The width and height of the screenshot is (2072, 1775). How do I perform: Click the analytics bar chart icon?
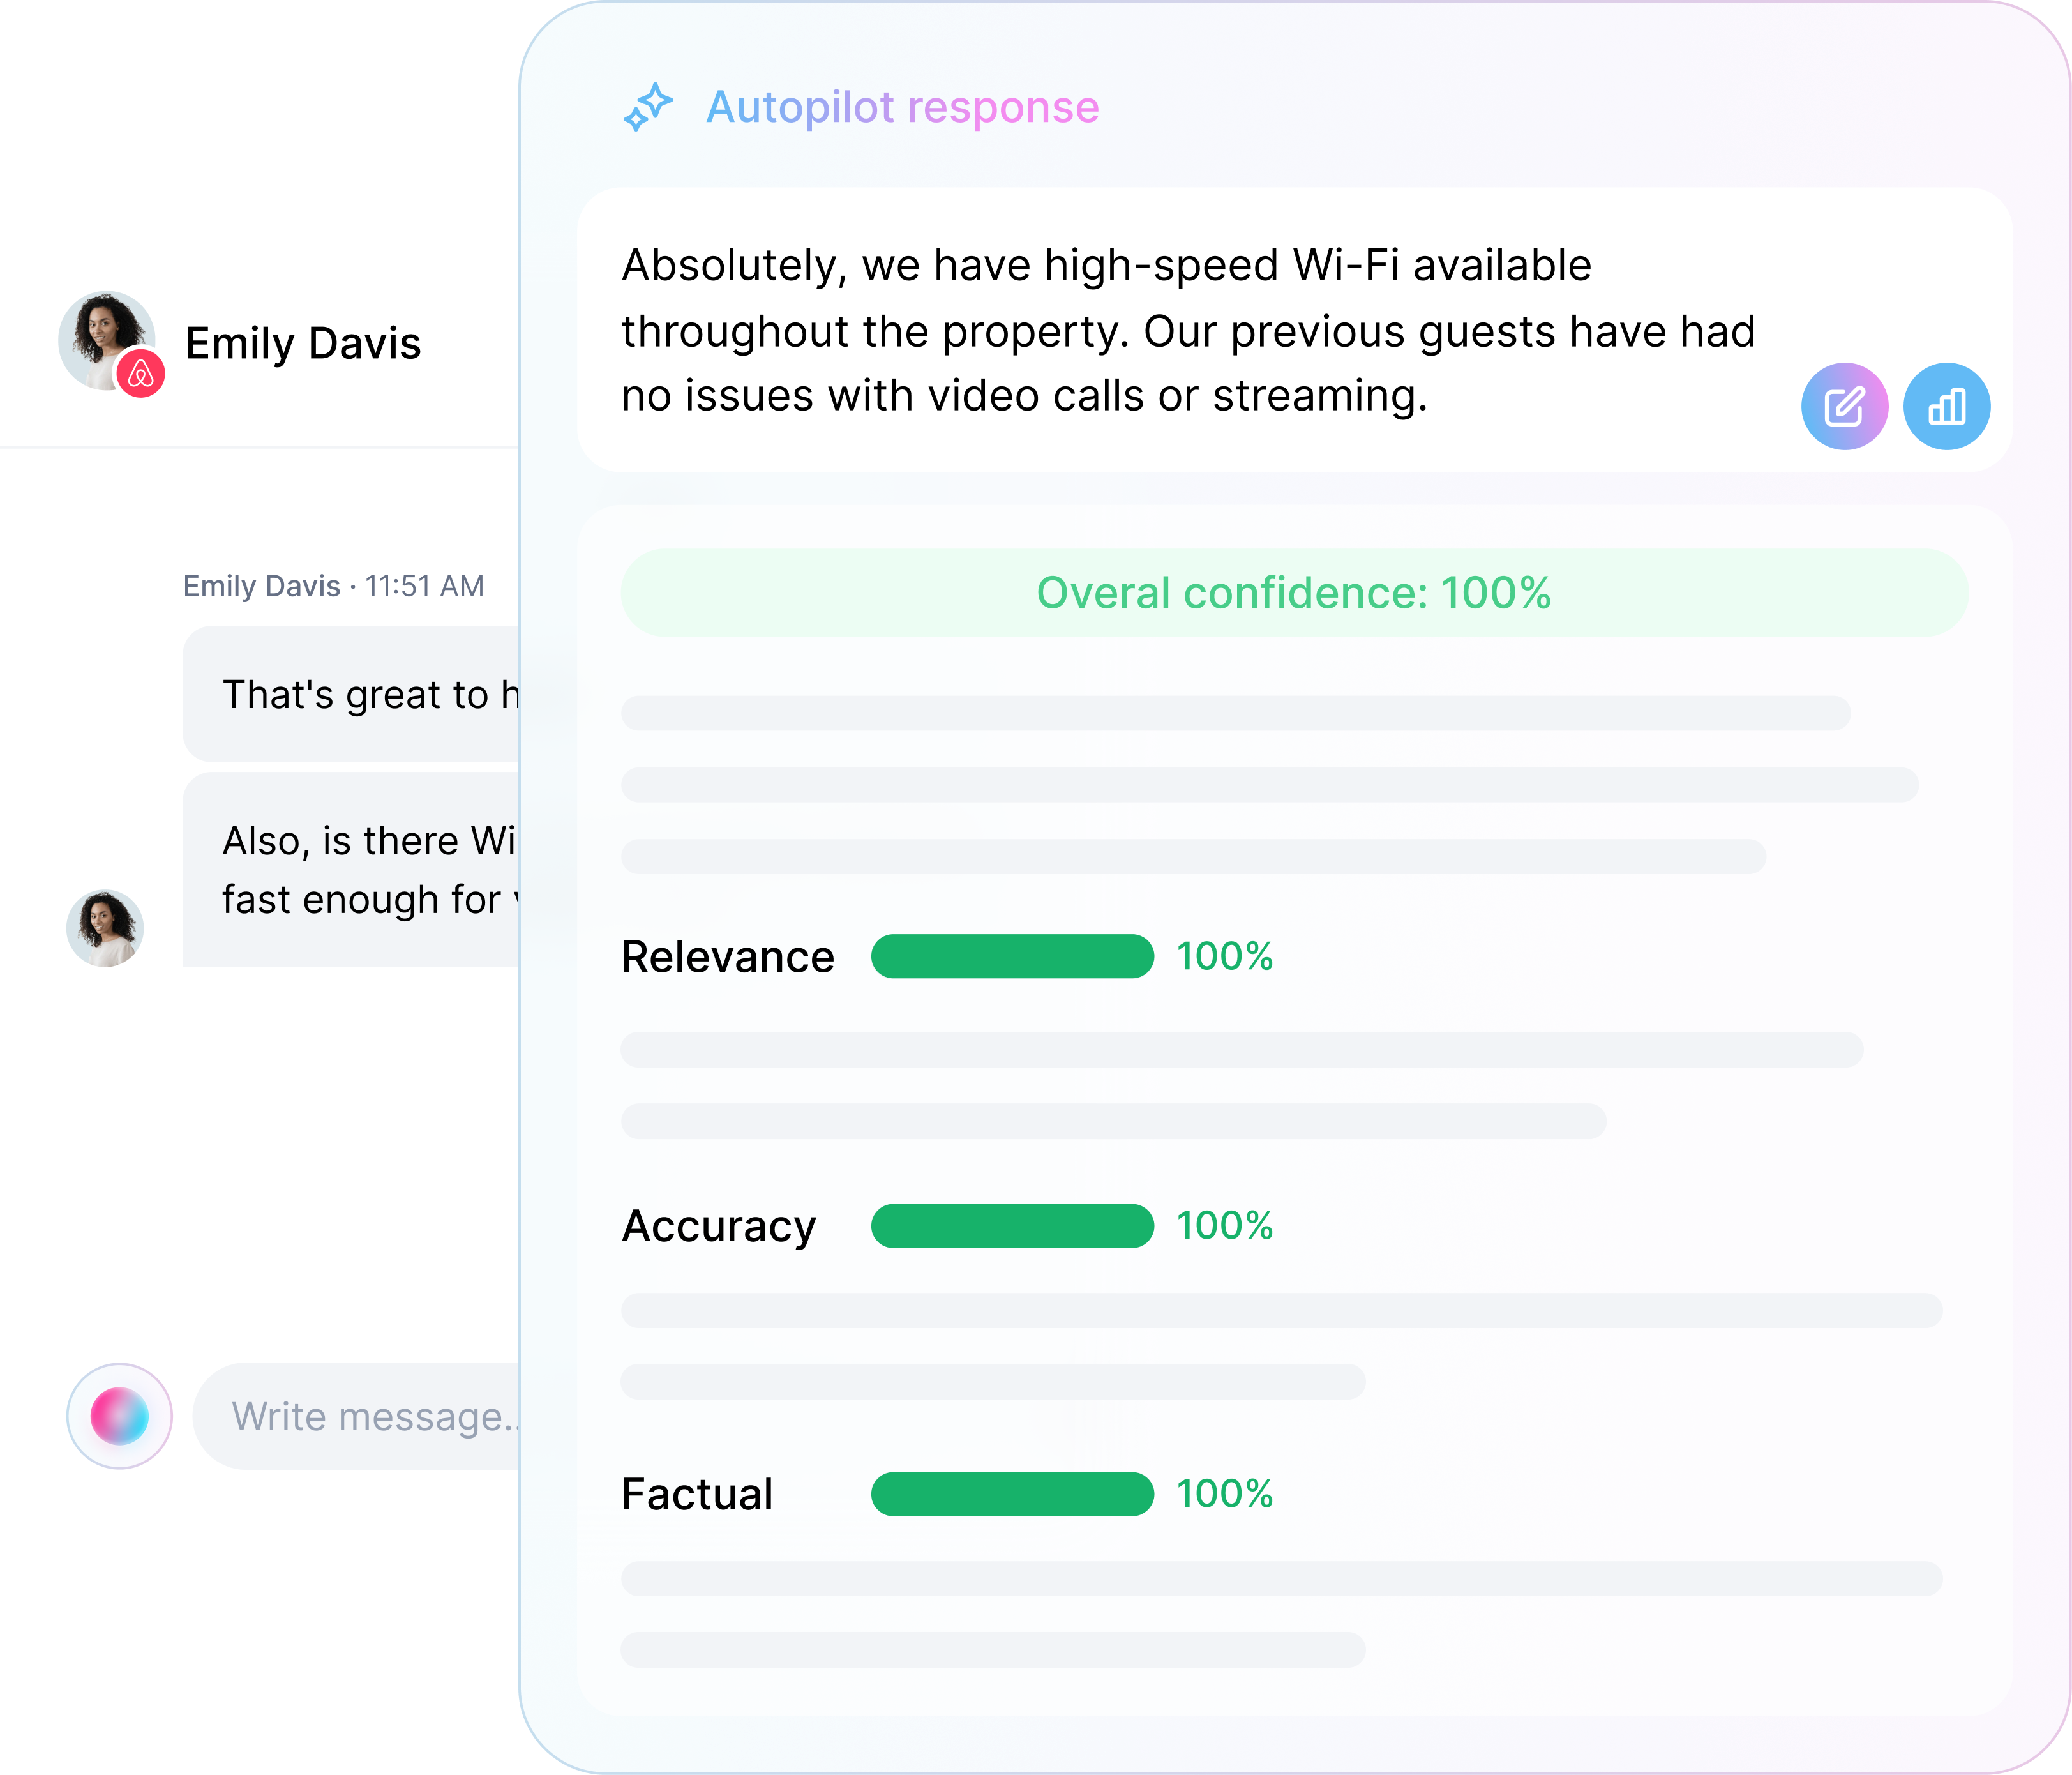pyautogui.click(x=1947, y=405)
